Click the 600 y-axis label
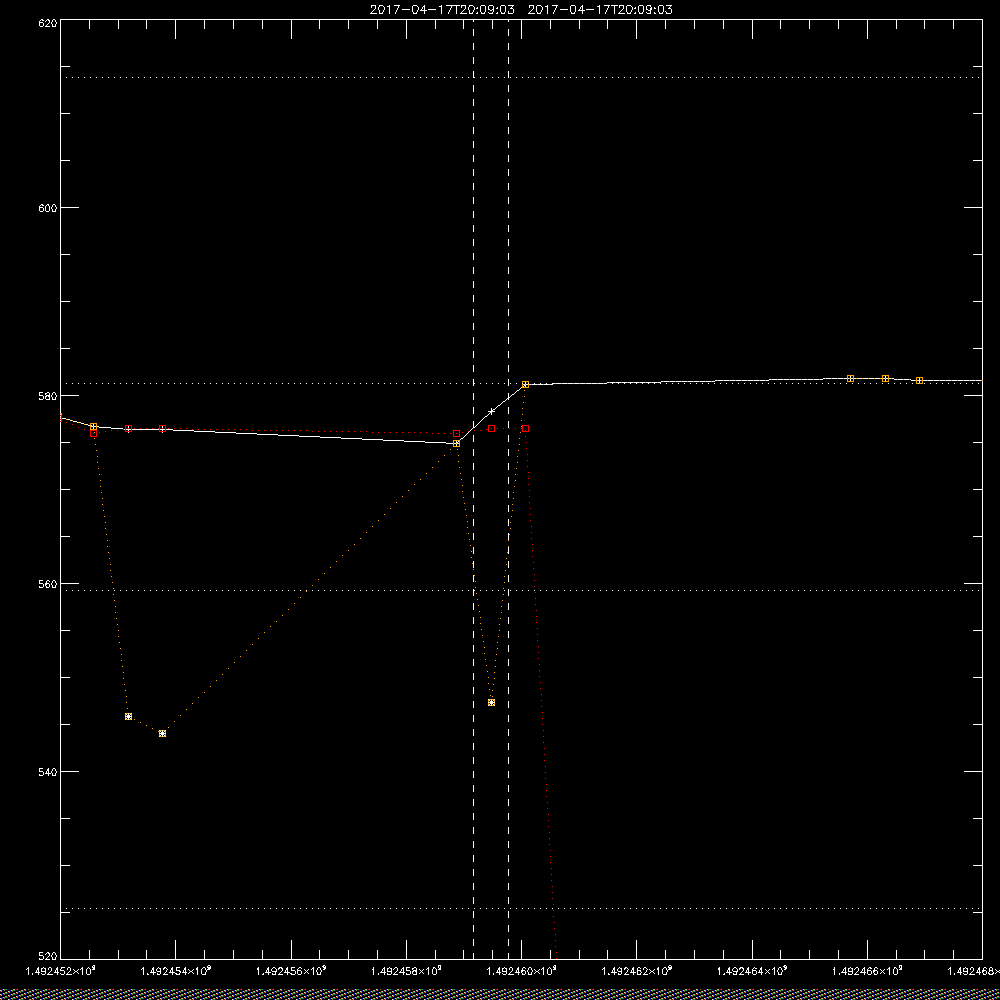This screenshot has height=1000, width=1000. click(48, 208)
